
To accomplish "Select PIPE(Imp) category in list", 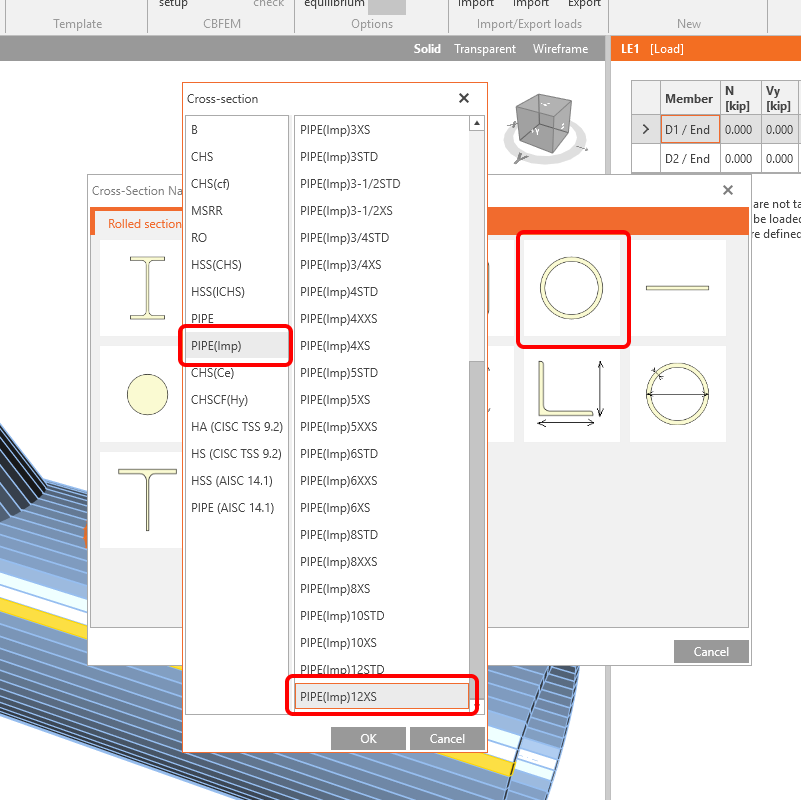I will 235,346.
